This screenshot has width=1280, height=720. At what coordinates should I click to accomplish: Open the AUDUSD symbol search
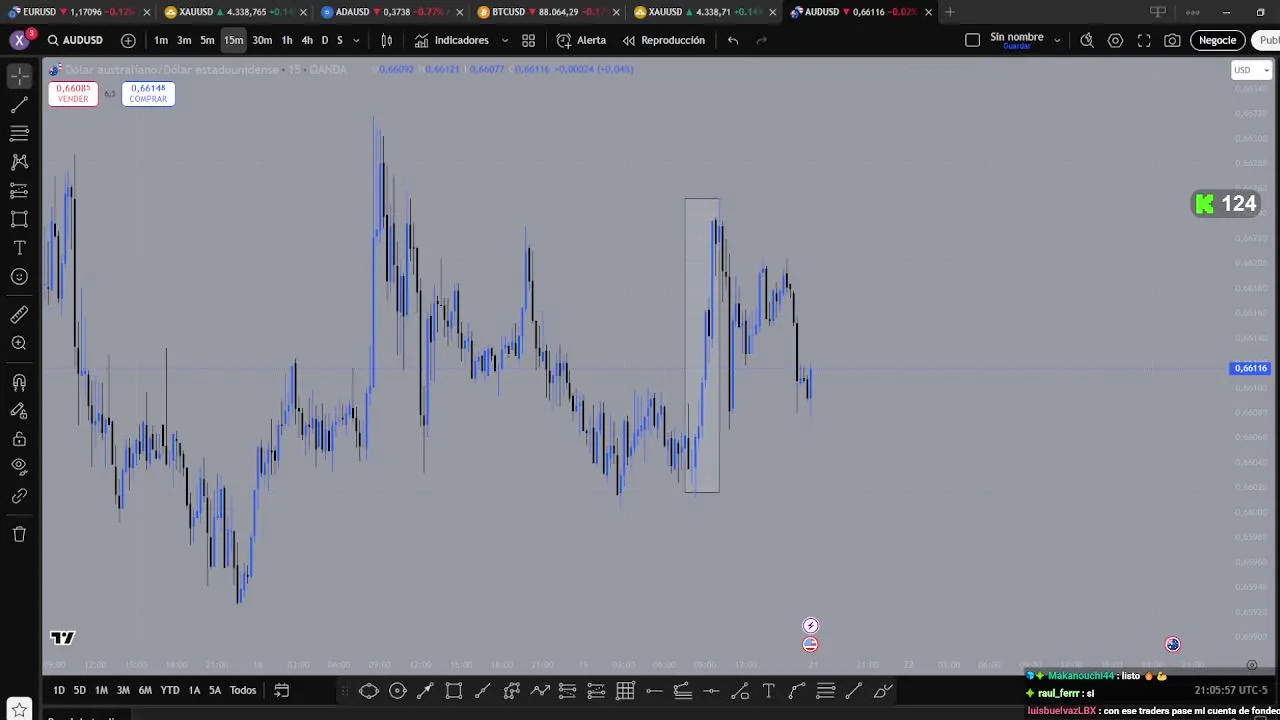75,40
